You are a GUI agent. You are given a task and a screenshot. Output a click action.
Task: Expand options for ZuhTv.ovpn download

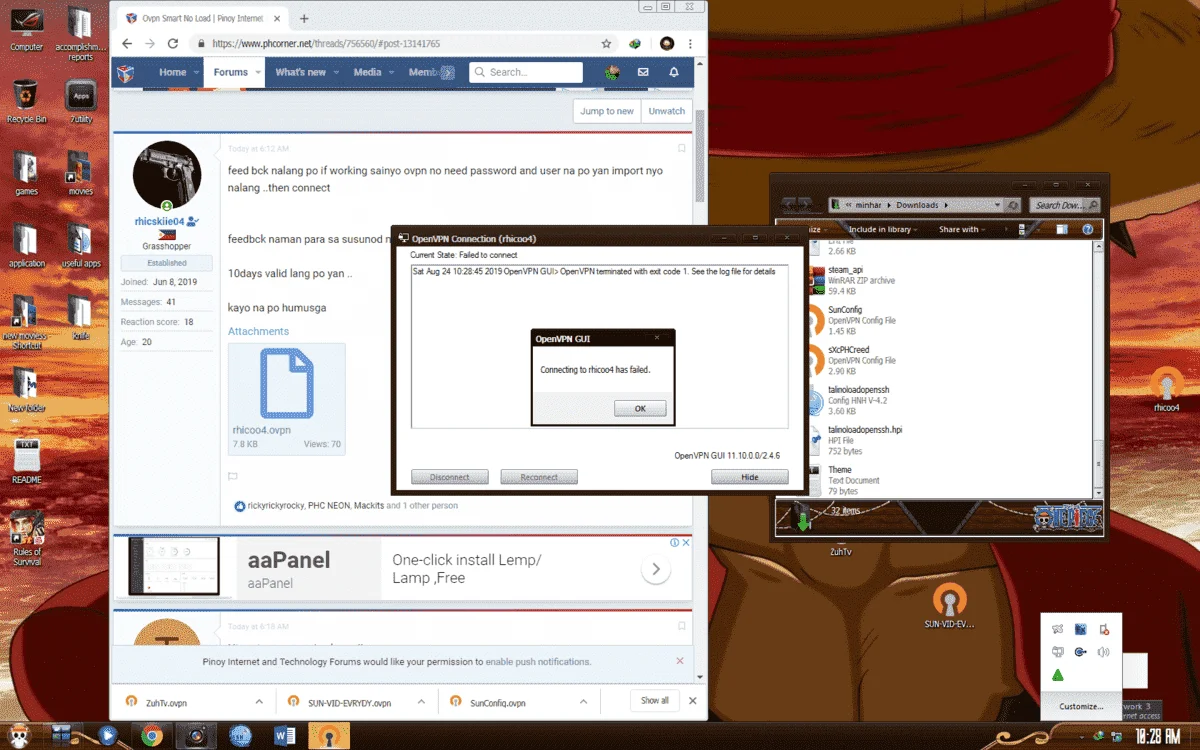(x=259, y=701)
